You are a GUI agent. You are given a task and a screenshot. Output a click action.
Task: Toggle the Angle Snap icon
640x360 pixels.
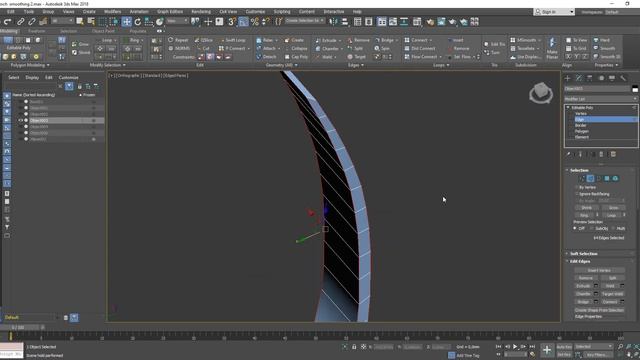point(243,22)
